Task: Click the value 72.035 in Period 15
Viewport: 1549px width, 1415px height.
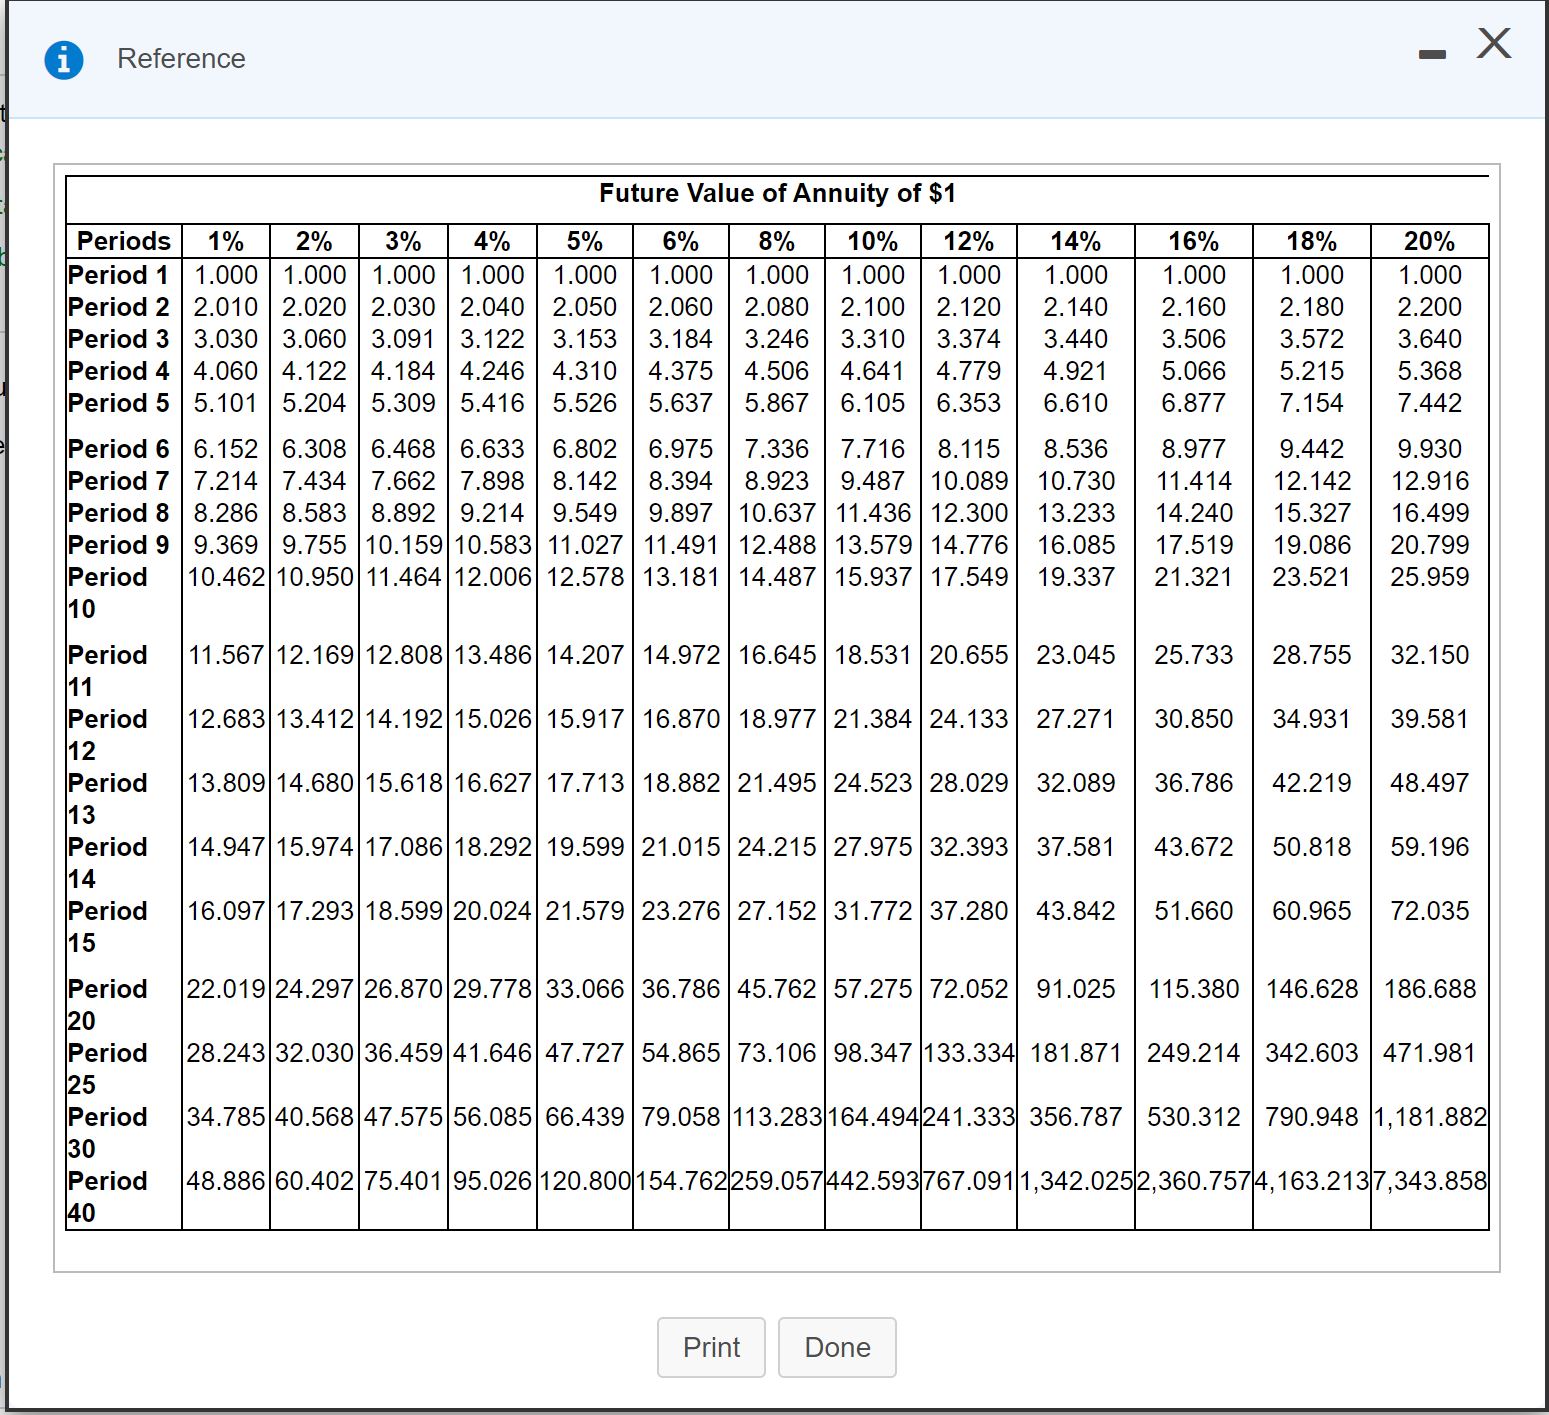Action: tap(1430, 911)
